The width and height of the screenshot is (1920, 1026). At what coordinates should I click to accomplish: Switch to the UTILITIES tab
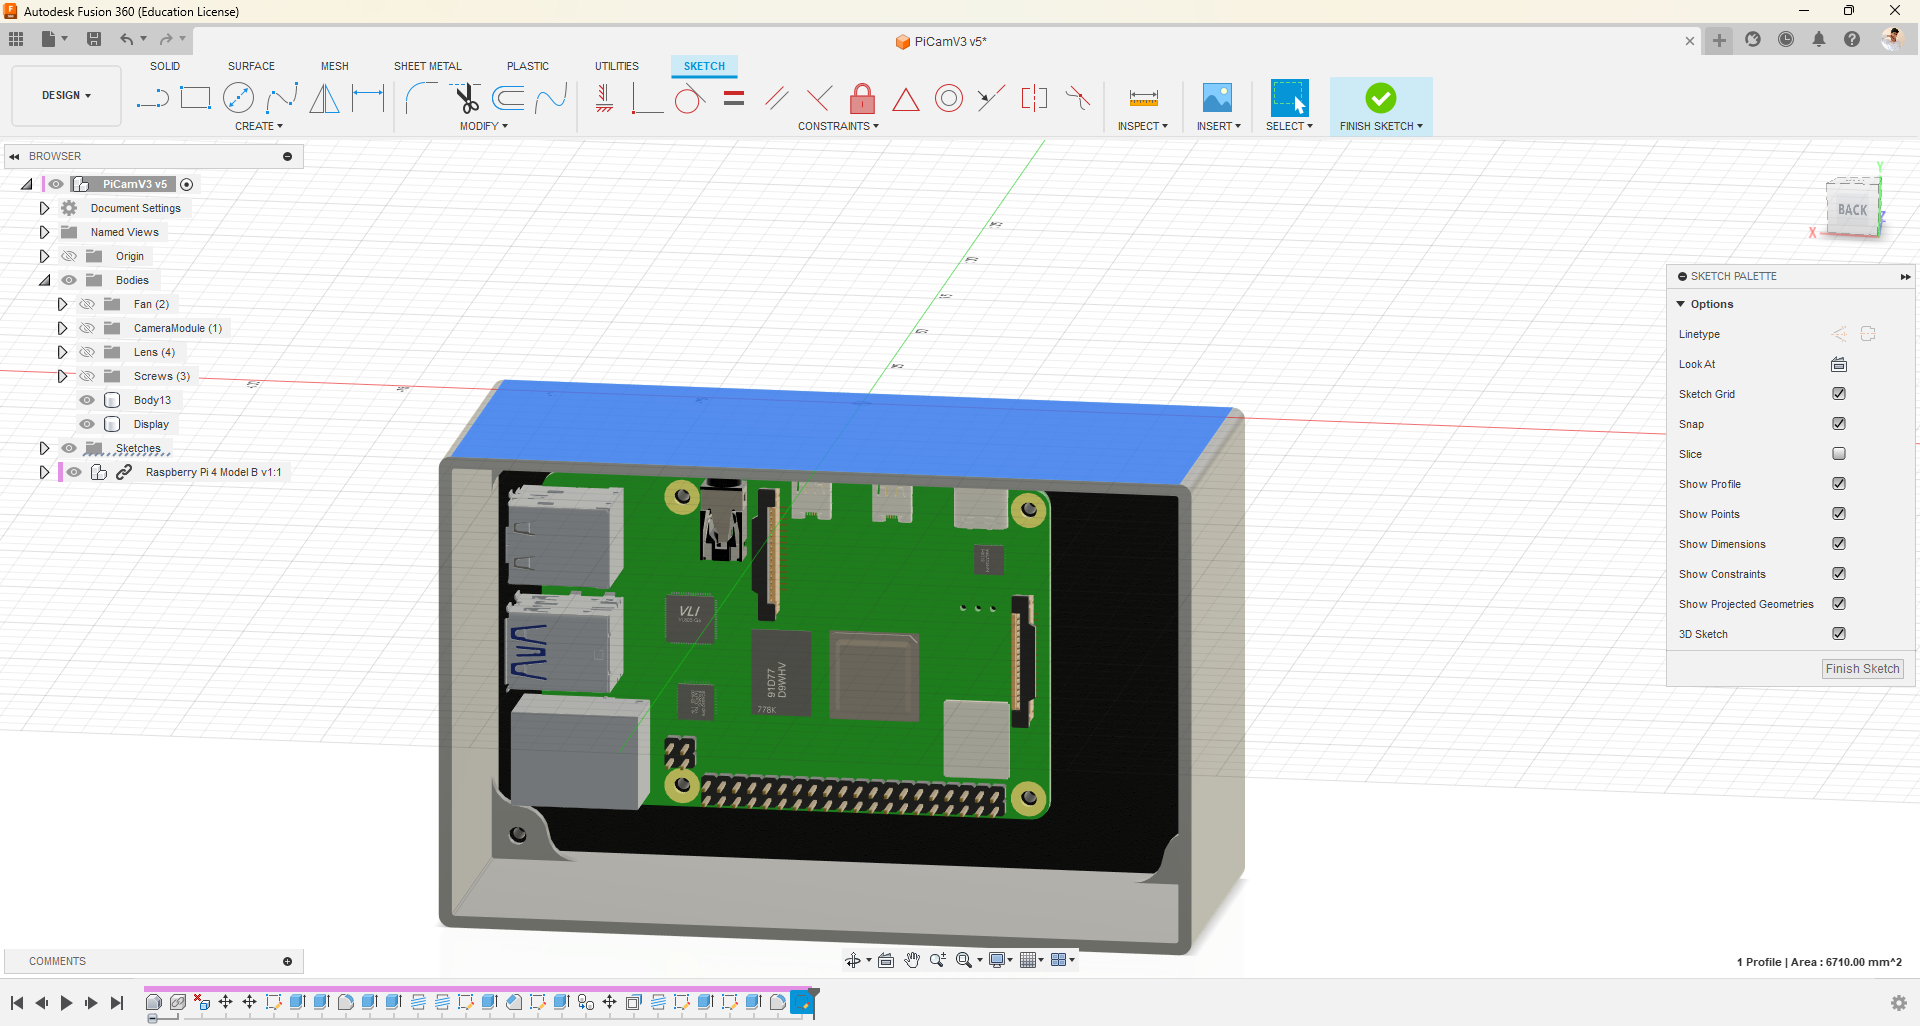point(617,66)
